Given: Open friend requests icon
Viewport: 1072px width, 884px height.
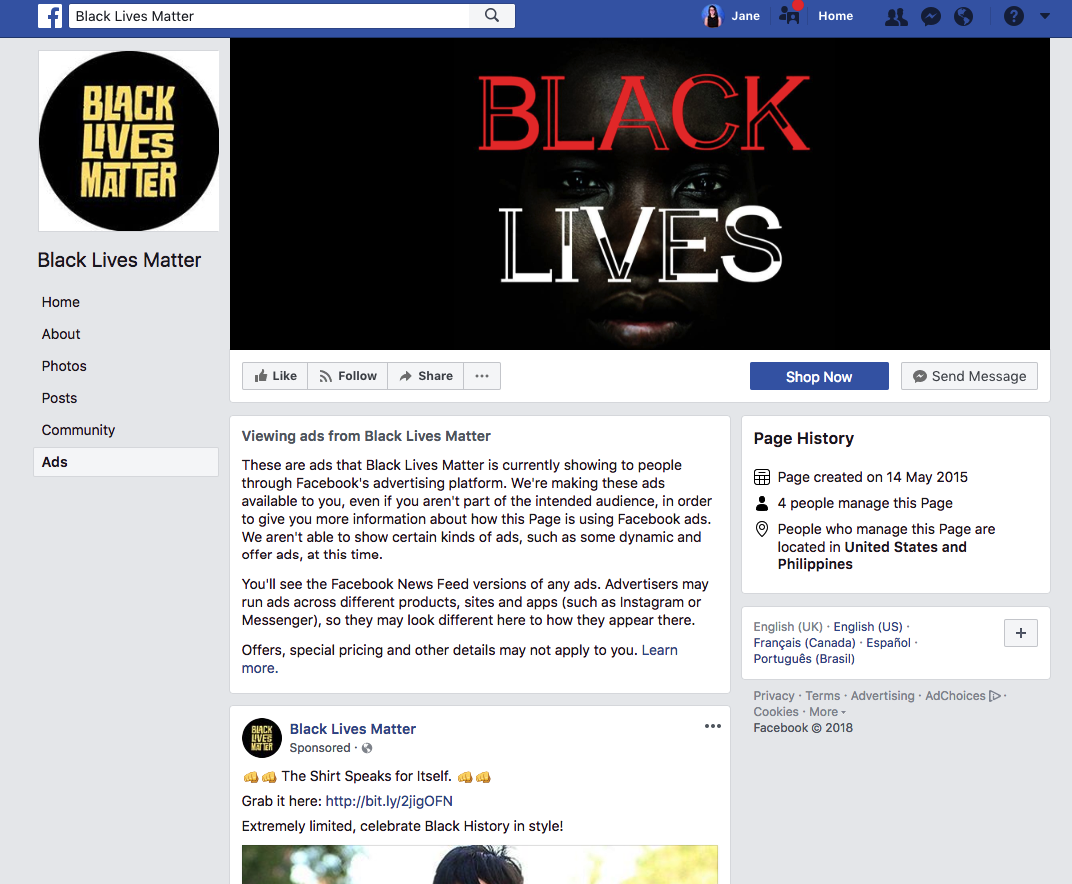Looking at the screenshot, I should pos(896,16).
